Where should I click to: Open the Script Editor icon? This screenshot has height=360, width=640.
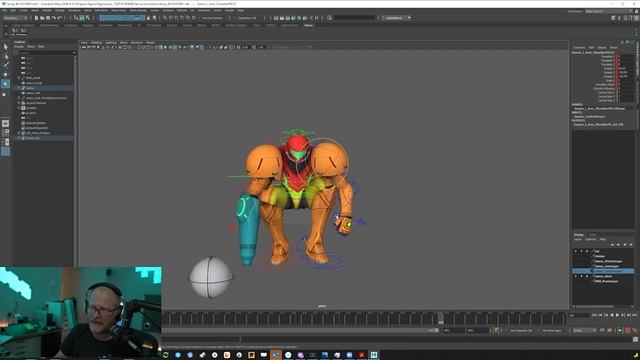(636, 339)
